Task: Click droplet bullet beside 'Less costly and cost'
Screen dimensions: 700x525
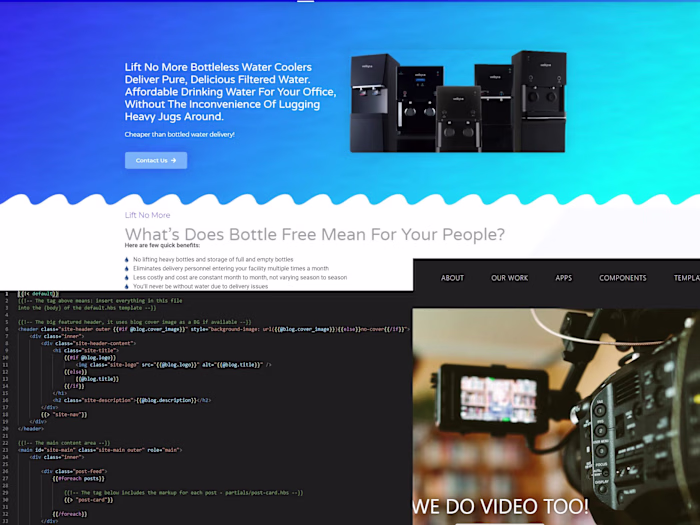Action: pyautogui.click(x=127, y=277)
